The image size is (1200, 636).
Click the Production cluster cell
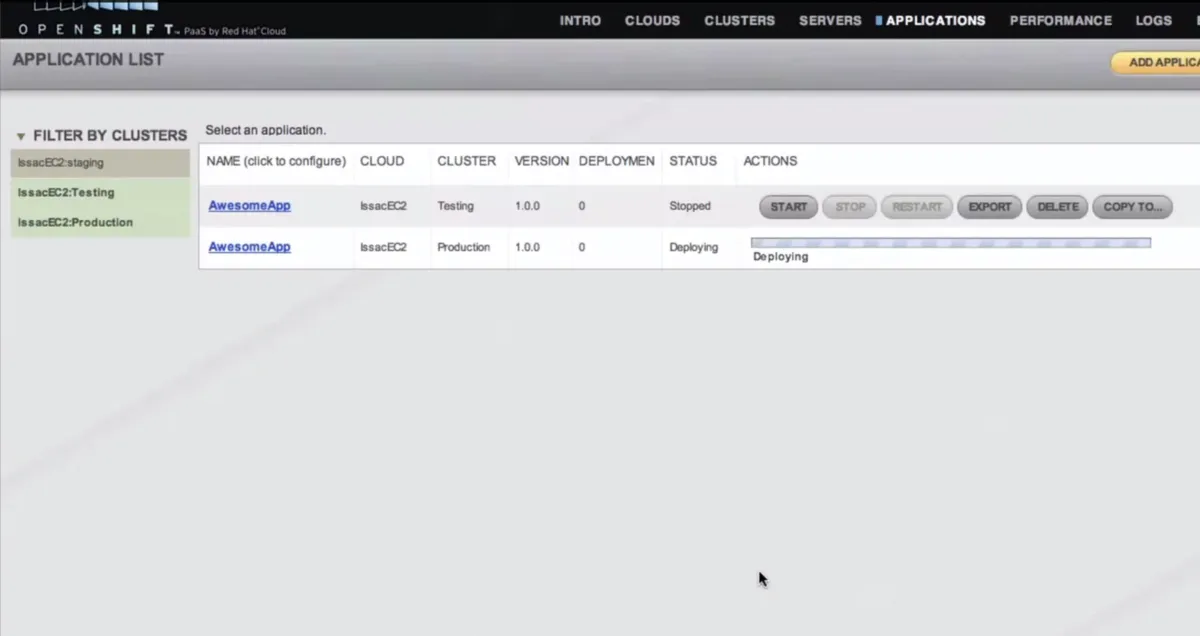pyautogui.click(x=464, y=247)
